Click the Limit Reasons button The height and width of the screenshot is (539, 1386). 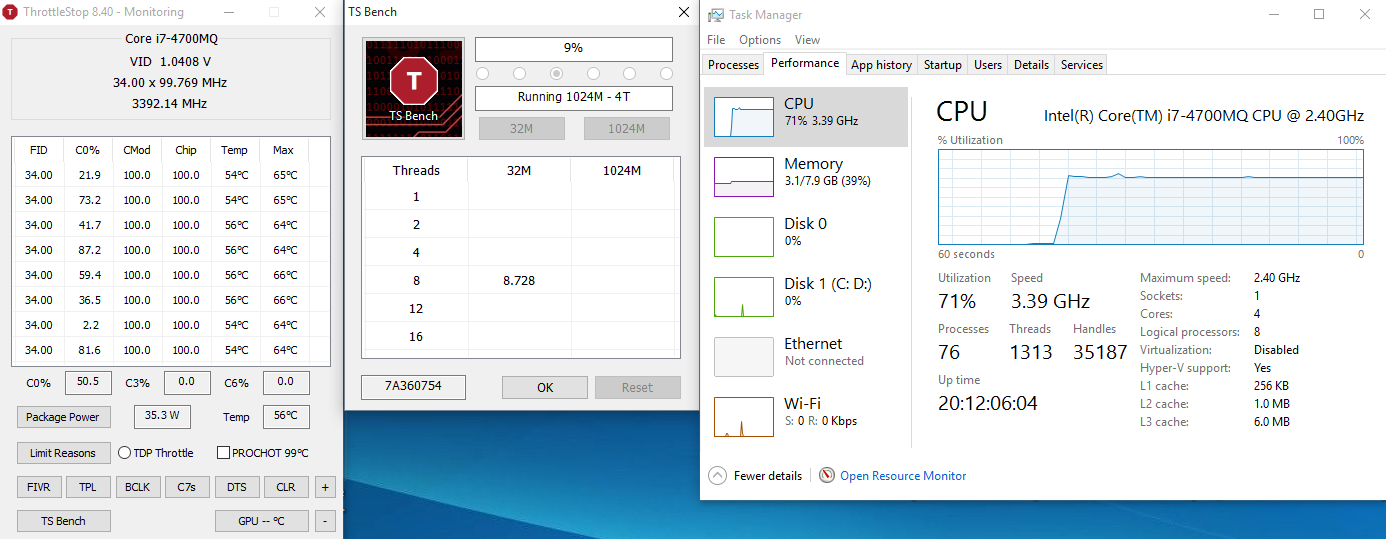point(64,453)
